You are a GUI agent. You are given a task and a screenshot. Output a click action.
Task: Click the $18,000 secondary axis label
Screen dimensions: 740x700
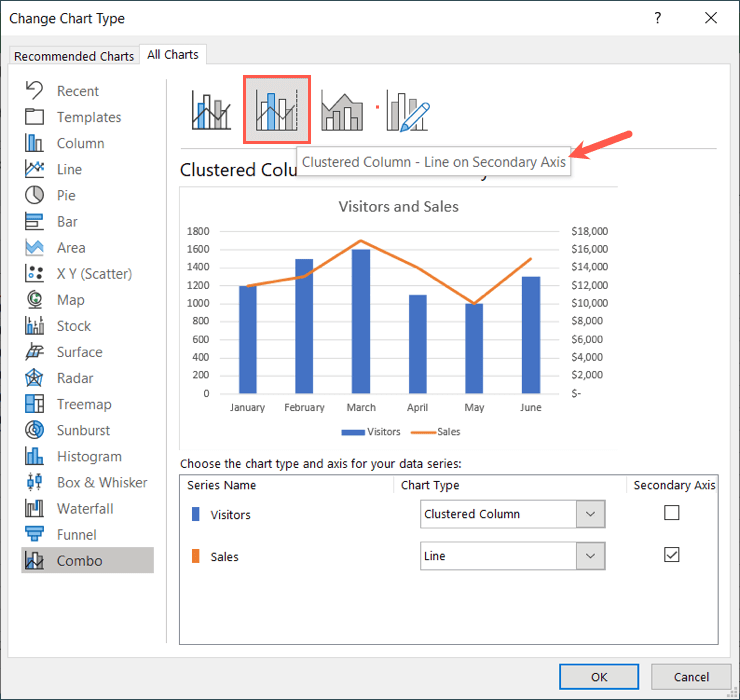coord(589,231)
